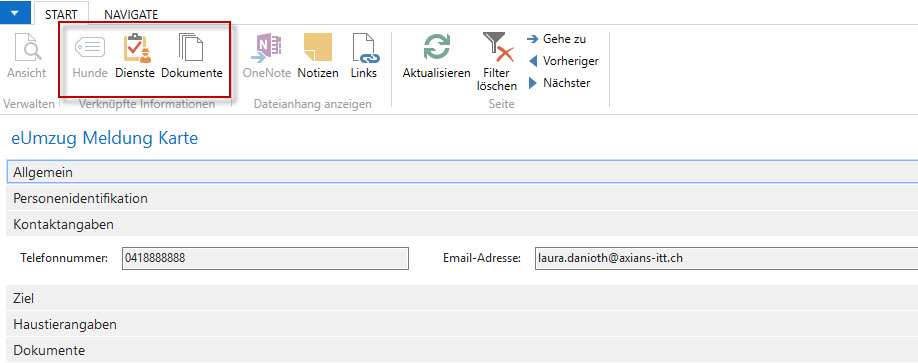Expand the Personenidentifikation section
This screenshot has width=918, height=363.
pyautogui.click(x=463, y=198)
